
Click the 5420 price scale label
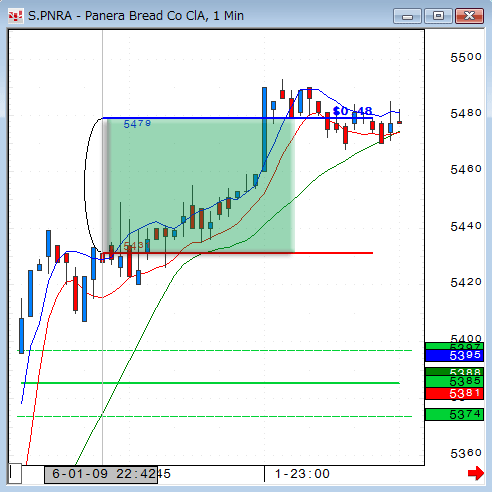tap(466, 282)
